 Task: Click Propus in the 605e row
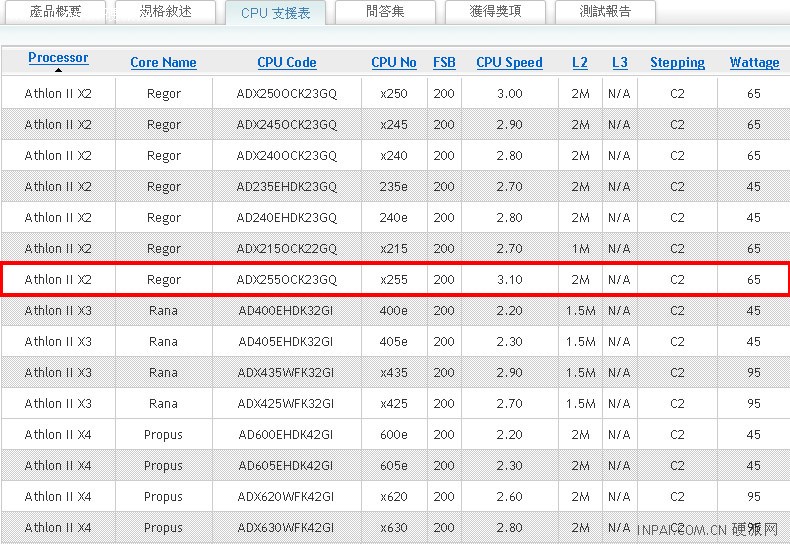[x=163, y=466]
